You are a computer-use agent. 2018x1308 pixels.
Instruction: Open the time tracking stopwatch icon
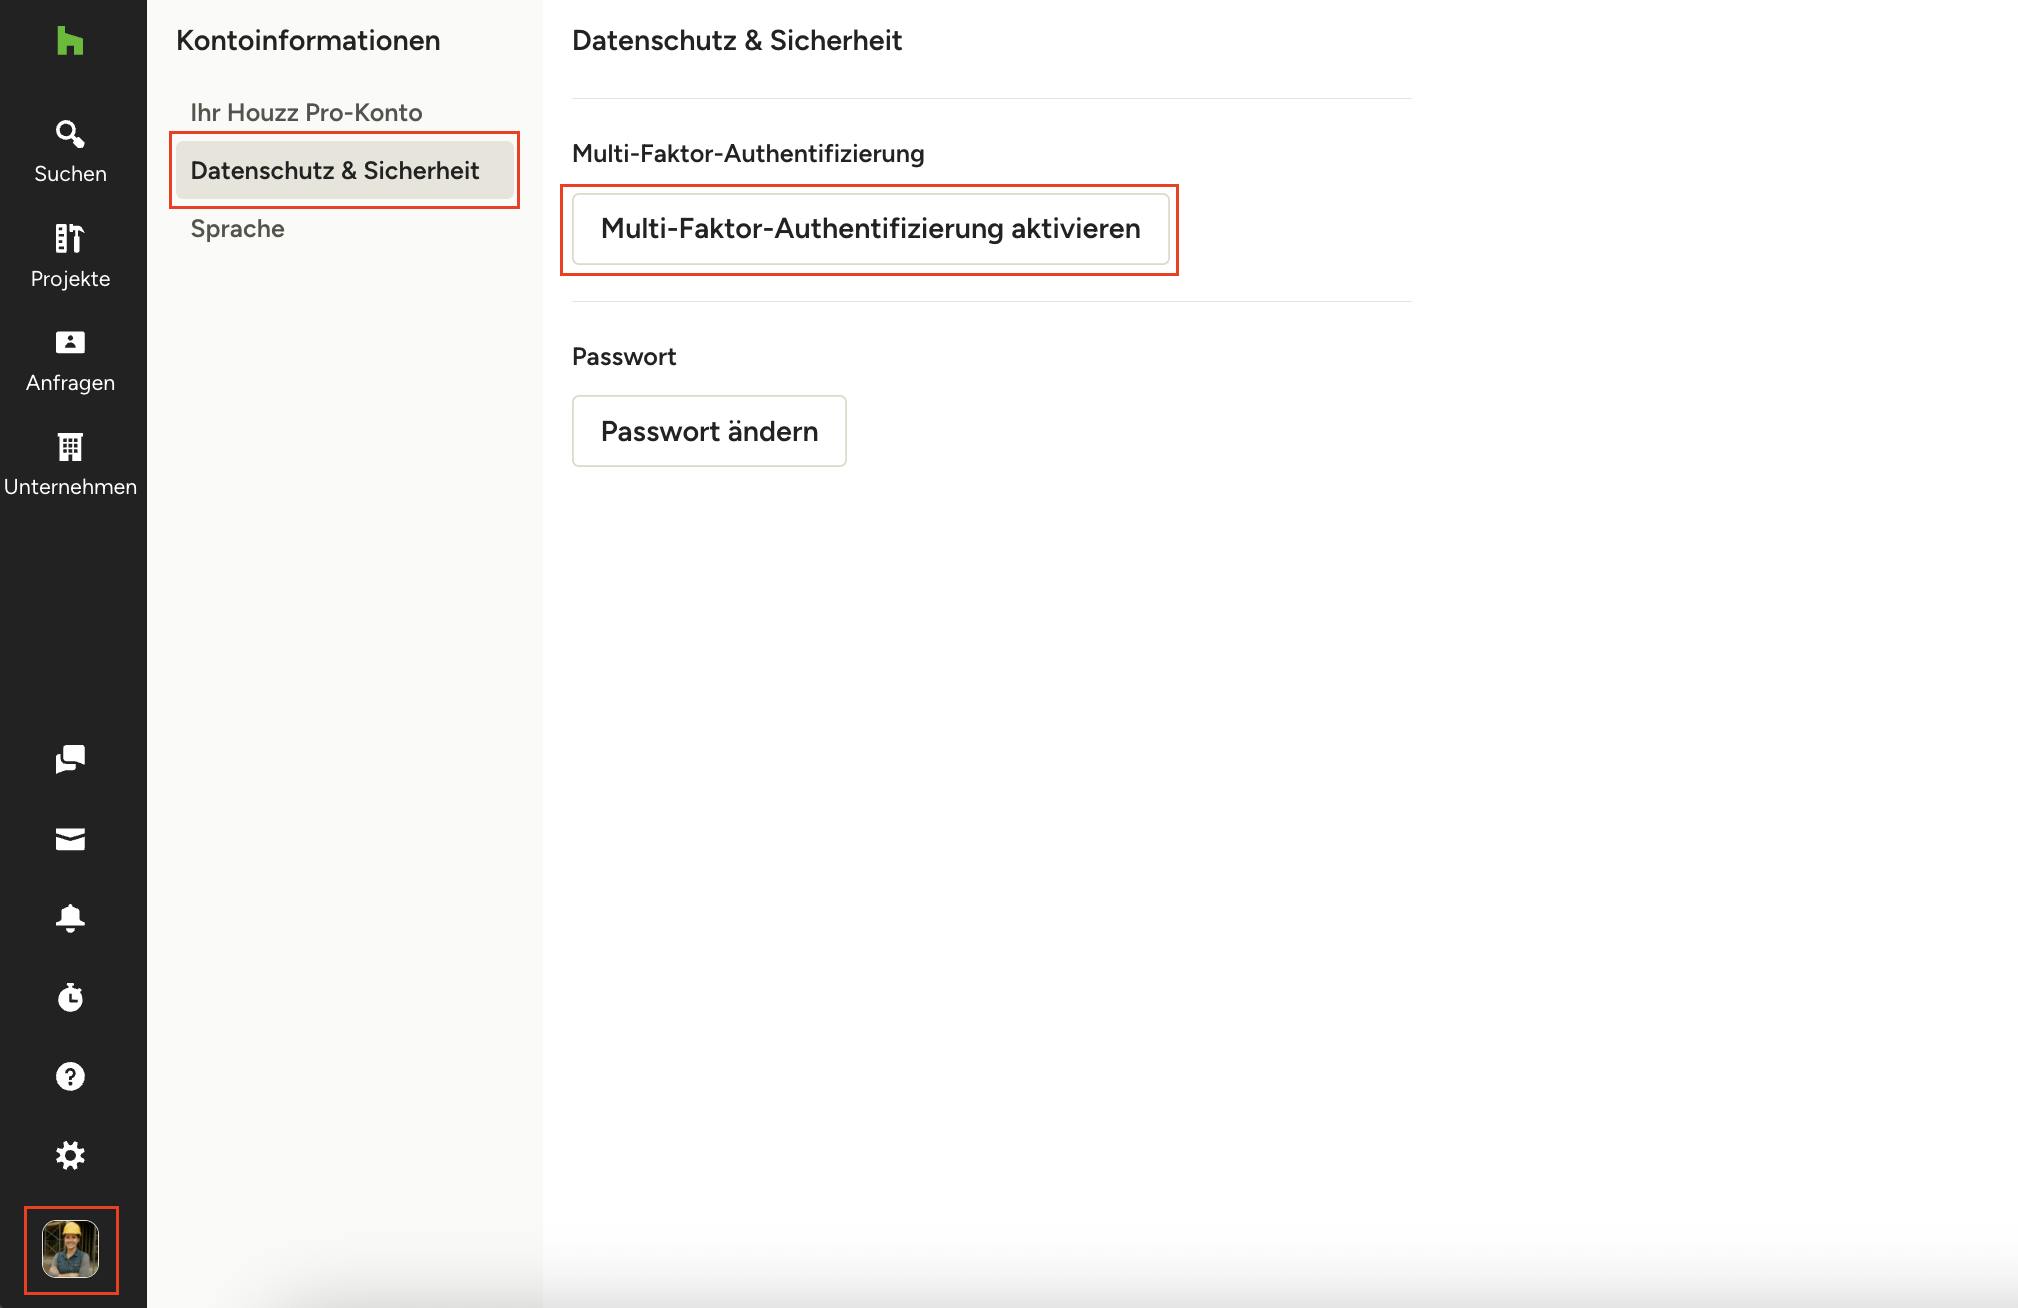click(69, 997)
